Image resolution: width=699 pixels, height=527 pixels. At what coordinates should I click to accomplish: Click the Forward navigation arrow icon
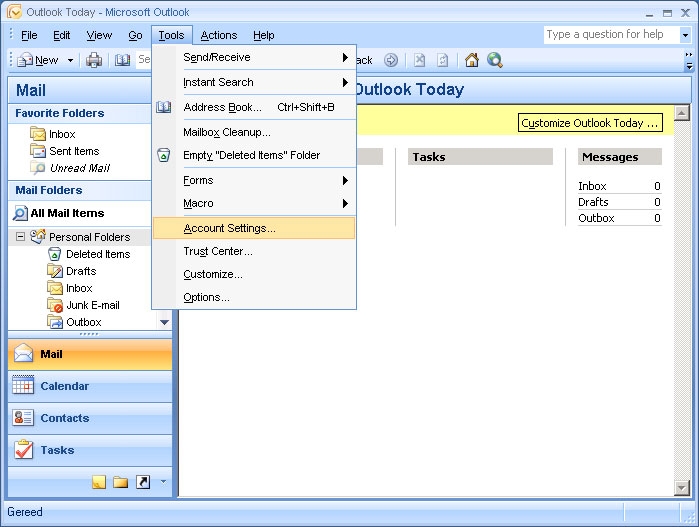click(391, 60)
